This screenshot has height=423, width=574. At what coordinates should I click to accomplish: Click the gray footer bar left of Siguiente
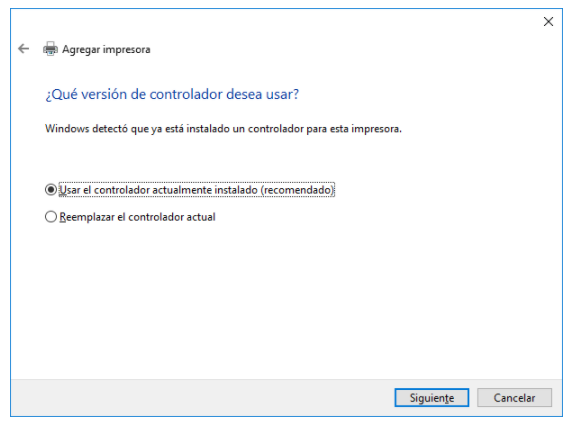[x=201, y=398]
